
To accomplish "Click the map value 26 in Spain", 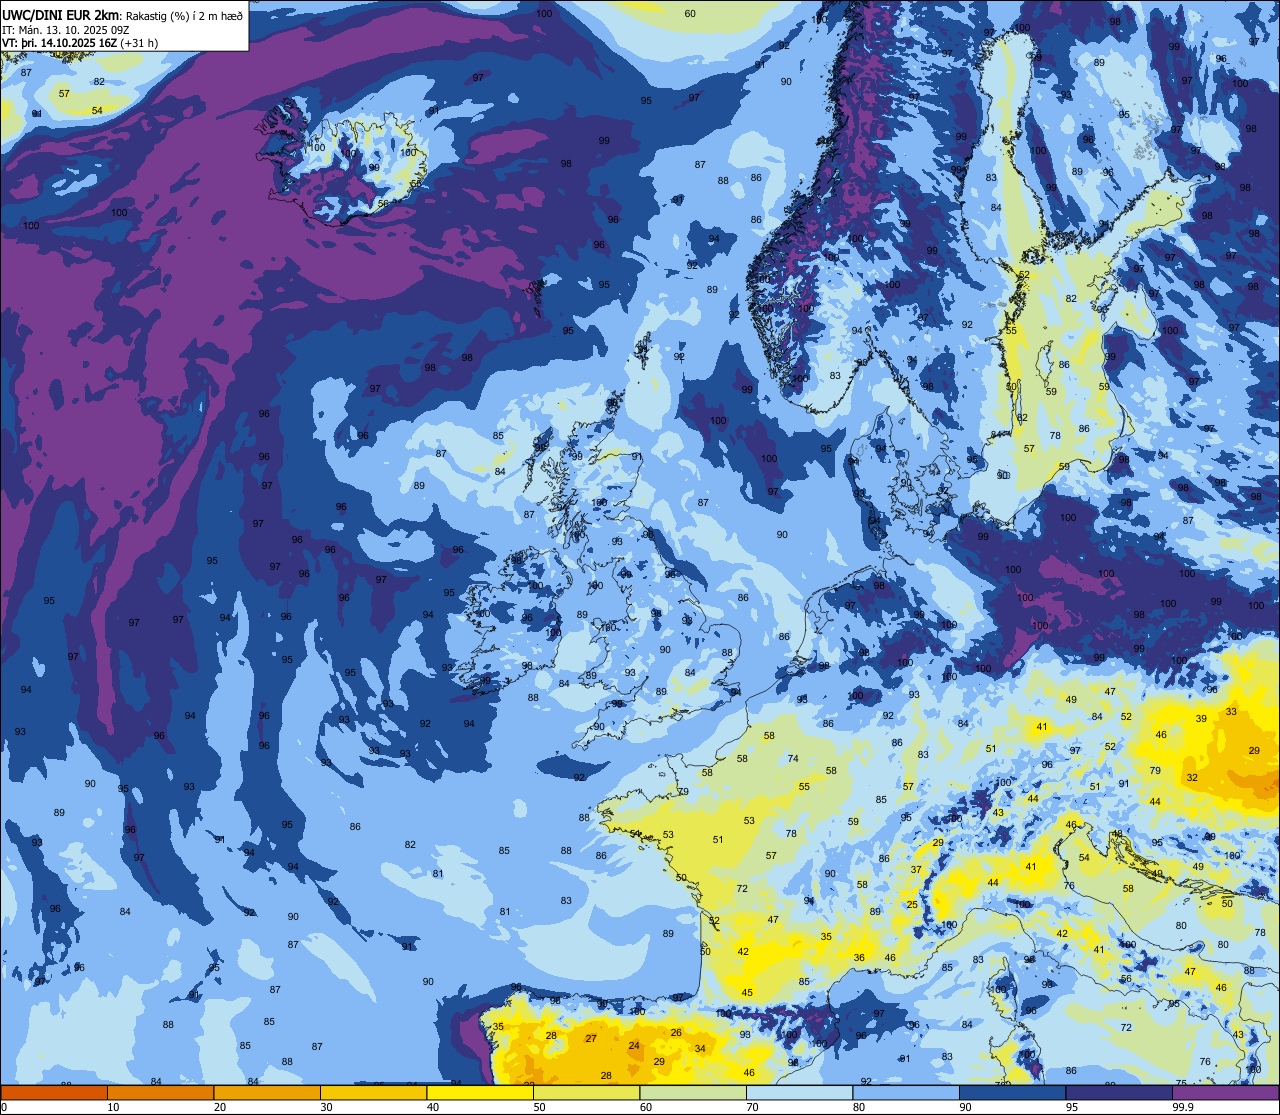I will pos(676,1033).
